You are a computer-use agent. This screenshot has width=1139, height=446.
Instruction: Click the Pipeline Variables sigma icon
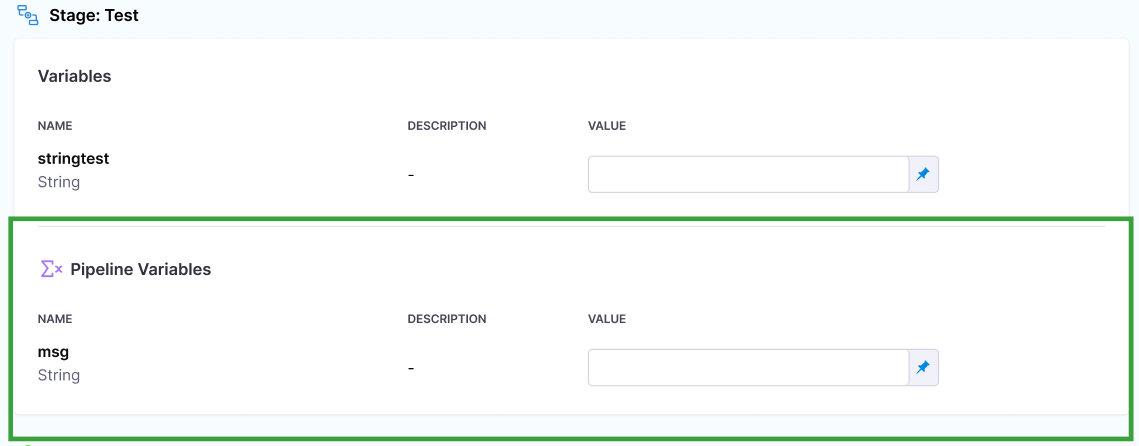tap(51, 269)
